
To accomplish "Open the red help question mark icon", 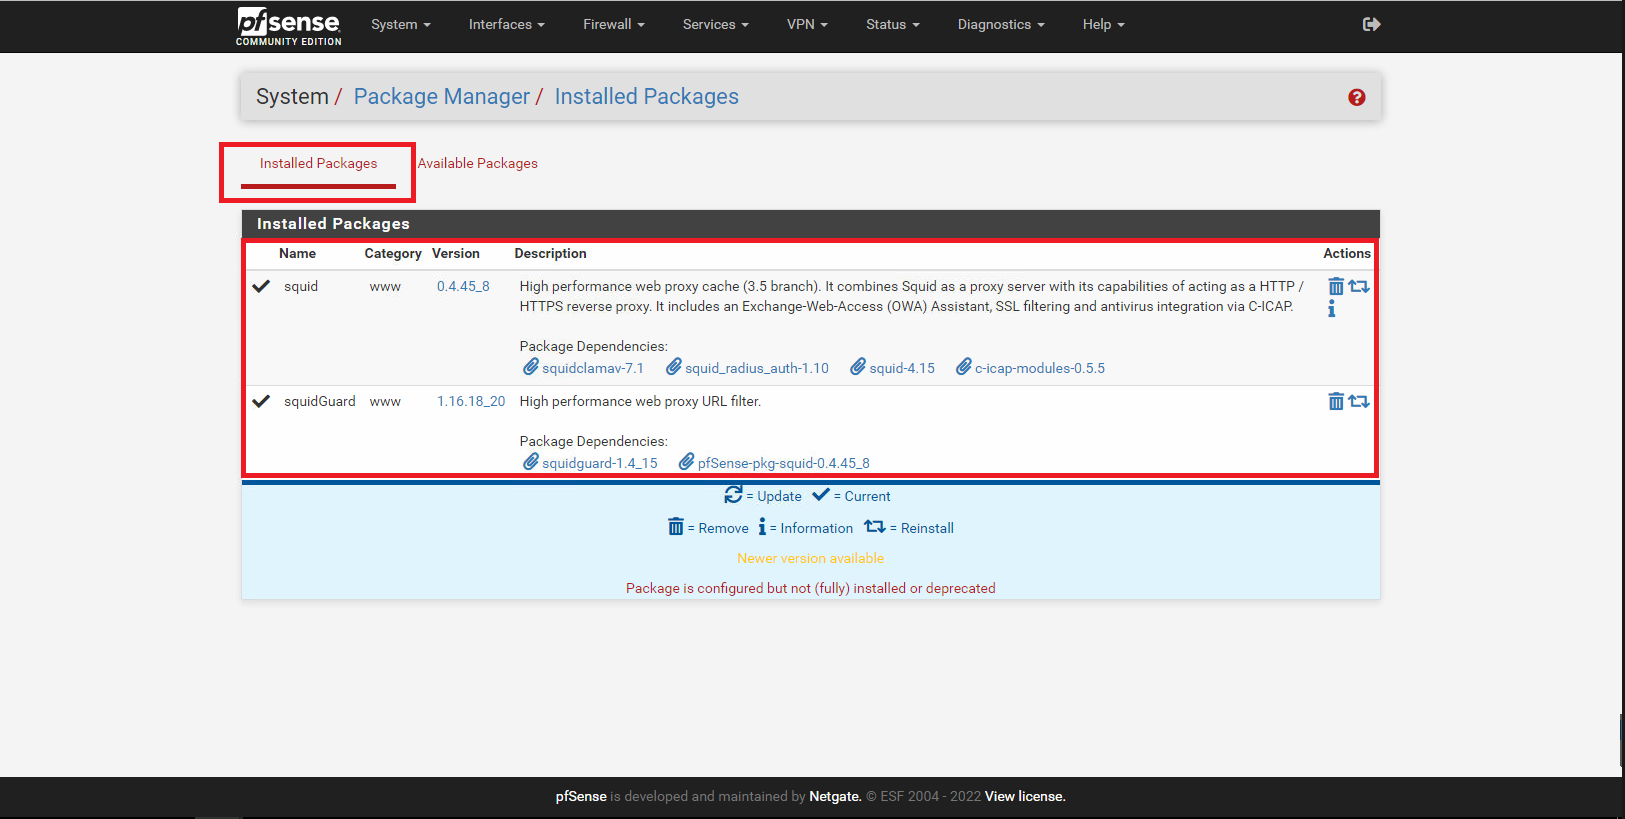I will [1356, 97].
